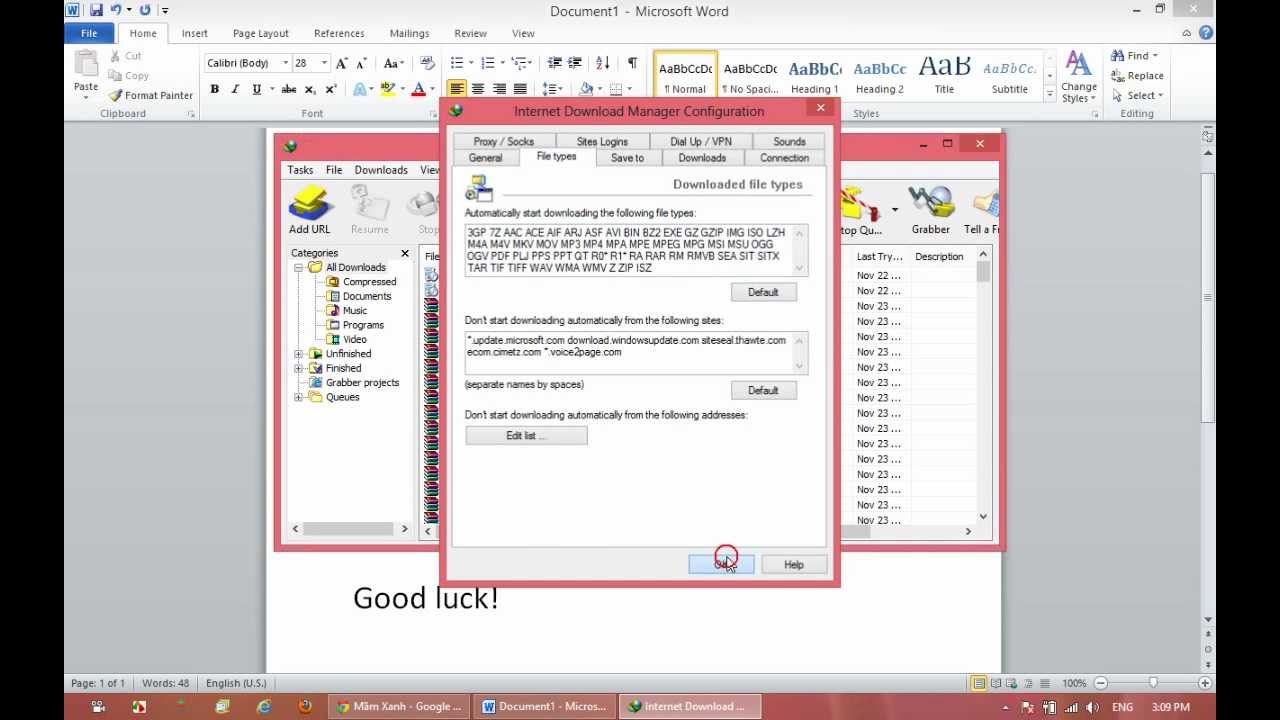The image size is (1280, 720).
Task: Click Google Chrome taskbar button Mầm Xanh
Action: pos(400,706)
